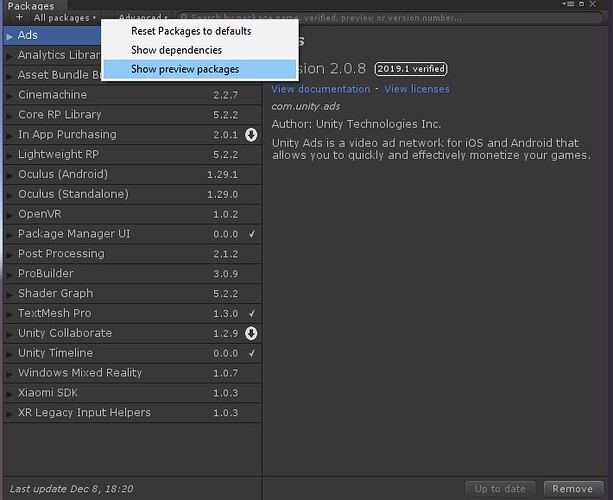Image resolution: width=613 pixels, height=500 pixels.
Task: Select Show dependencies menu option
Action: 176,50
